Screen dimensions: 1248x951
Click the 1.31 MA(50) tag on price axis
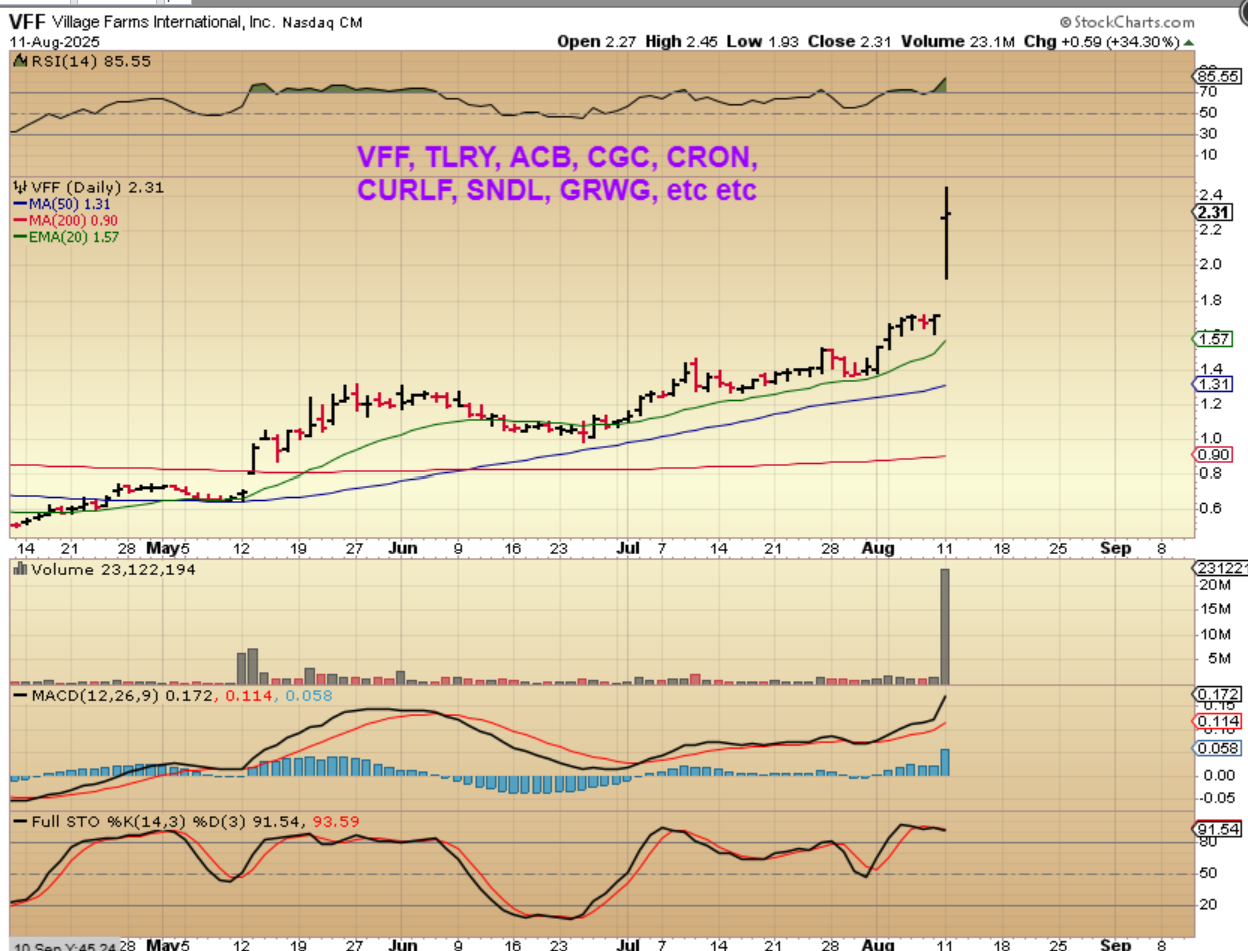(x=1214, y=384)
